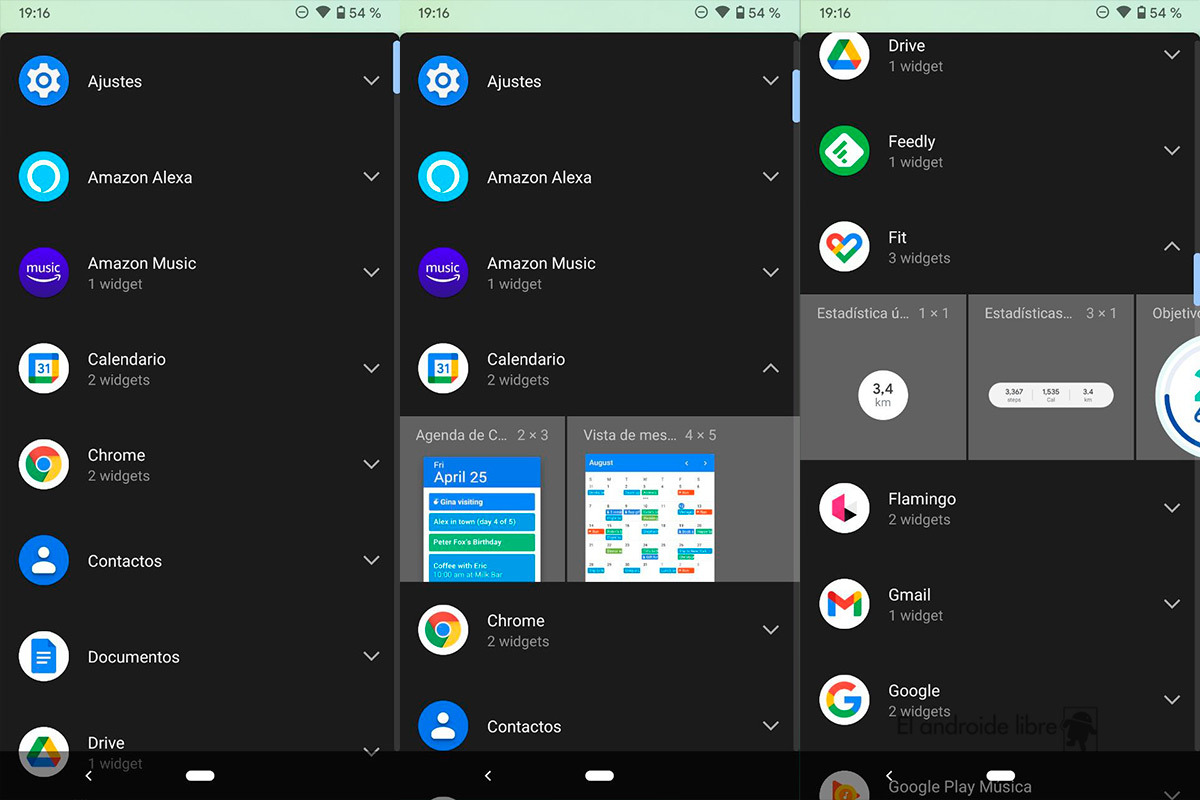Tap the Google G icon
This screenshot has width=1200, height=800.
coord(844,701)
